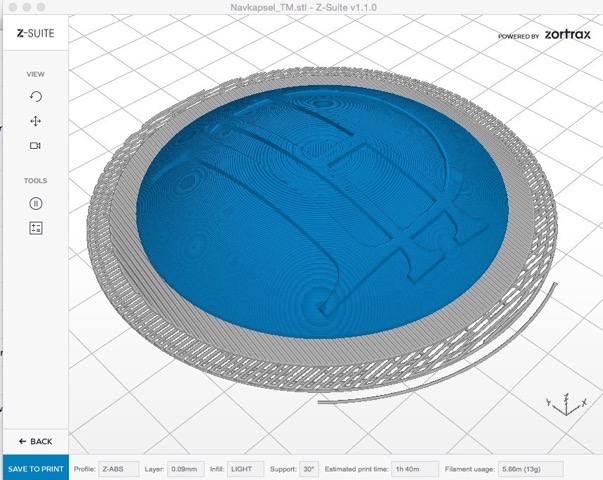Click the estimated print time field
The width and height of the screenshot is (603, 480).
click(x=413, y=468)
